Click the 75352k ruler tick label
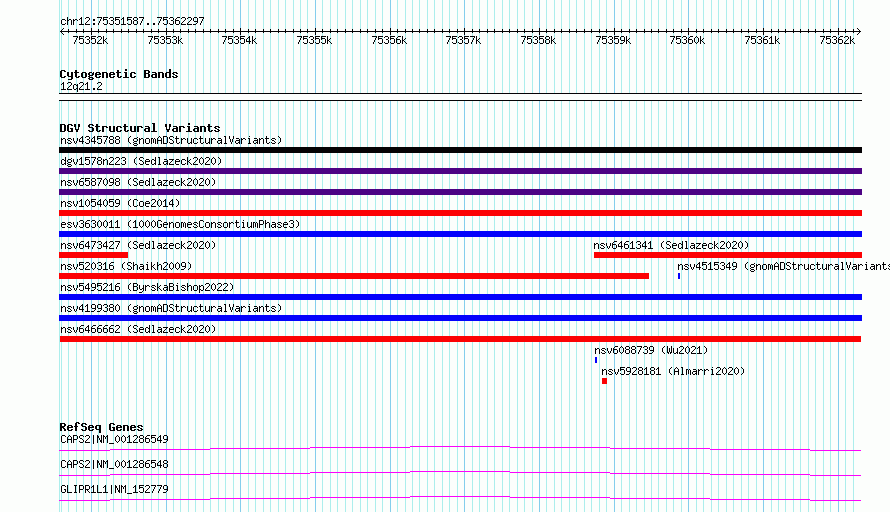Screen dimensions: 890x512 tap(90, 40)
